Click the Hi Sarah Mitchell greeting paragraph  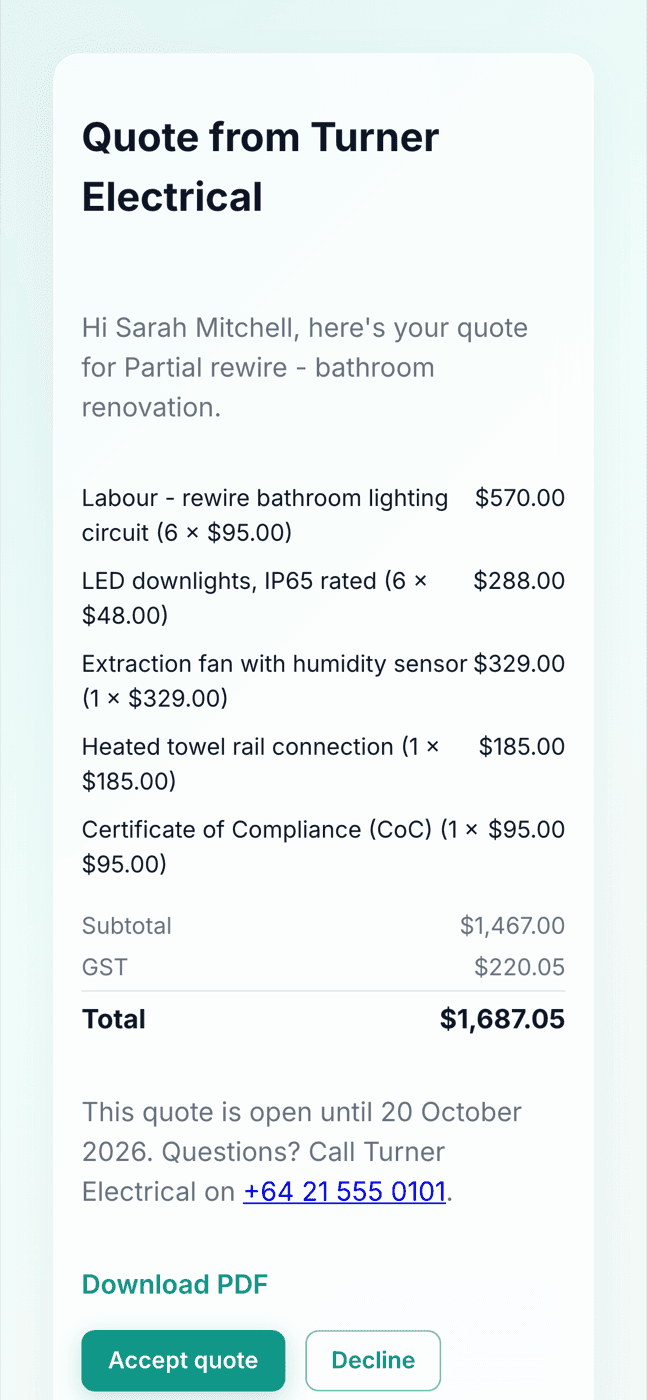305,367
